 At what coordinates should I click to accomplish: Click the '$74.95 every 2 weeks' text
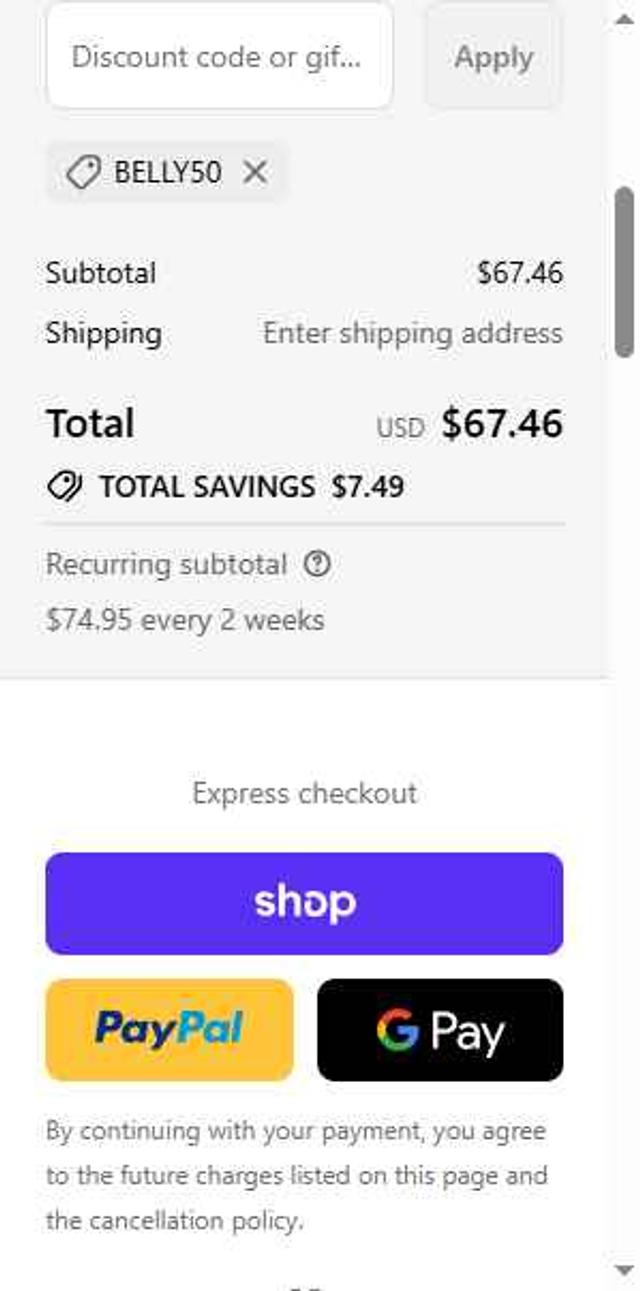click(185, 620)
